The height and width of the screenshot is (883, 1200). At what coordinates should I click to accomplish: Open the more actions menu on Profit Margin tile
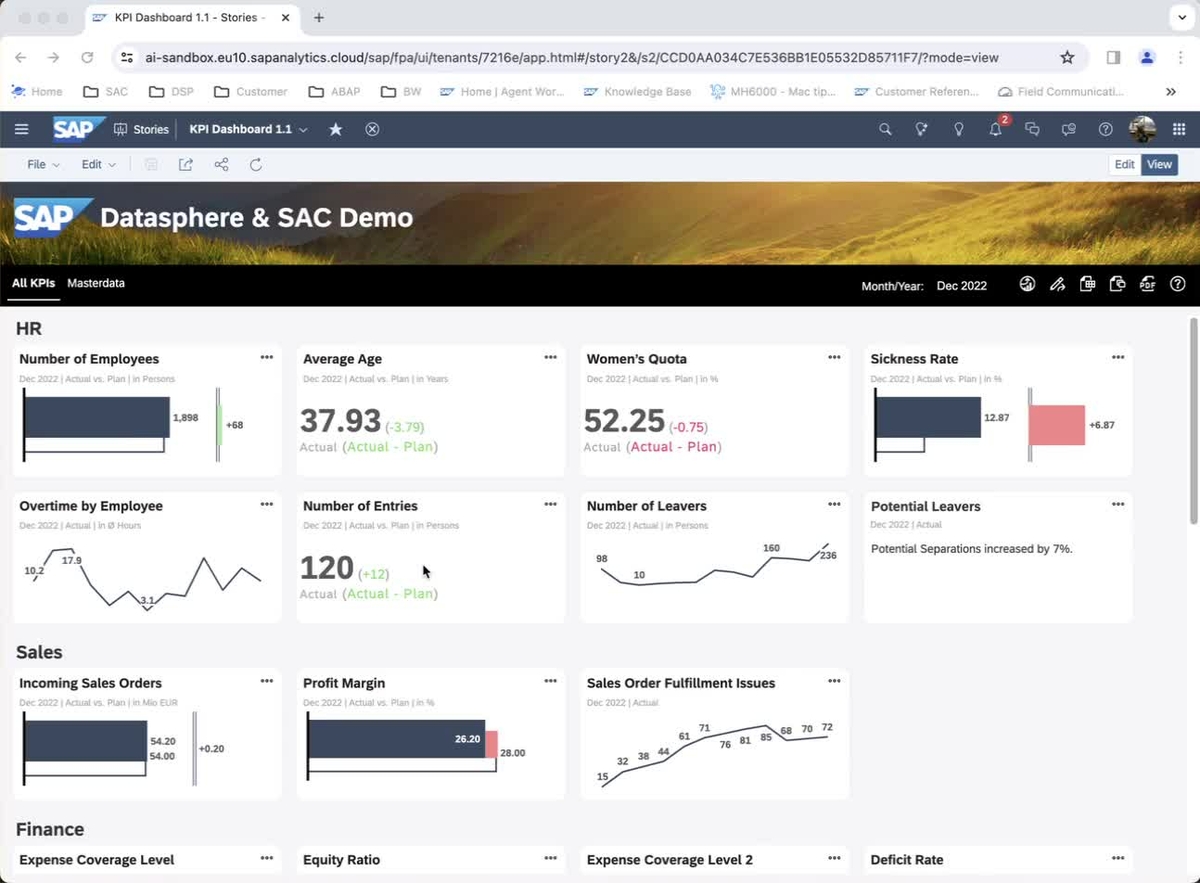coord(550,681)
